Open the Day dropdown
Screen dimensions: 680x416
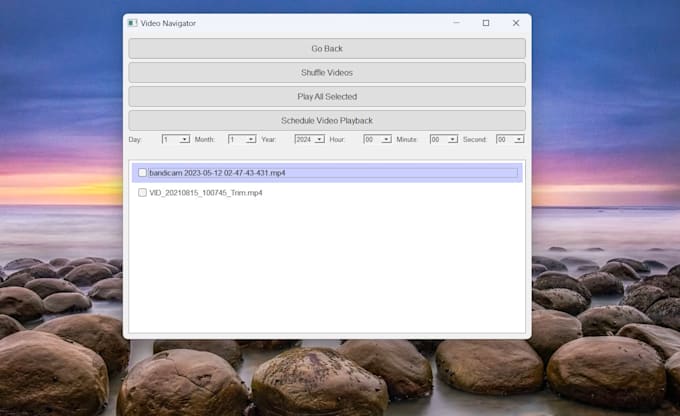coord(176,140)
